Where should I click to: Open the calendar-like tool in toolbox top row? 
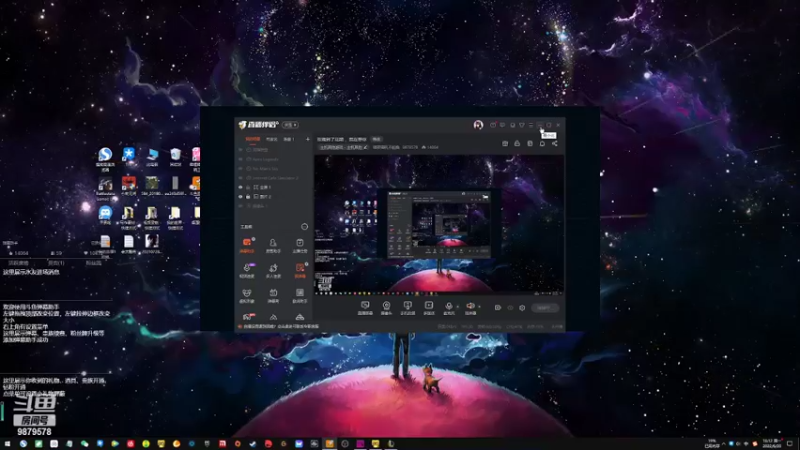pos(299,245)
